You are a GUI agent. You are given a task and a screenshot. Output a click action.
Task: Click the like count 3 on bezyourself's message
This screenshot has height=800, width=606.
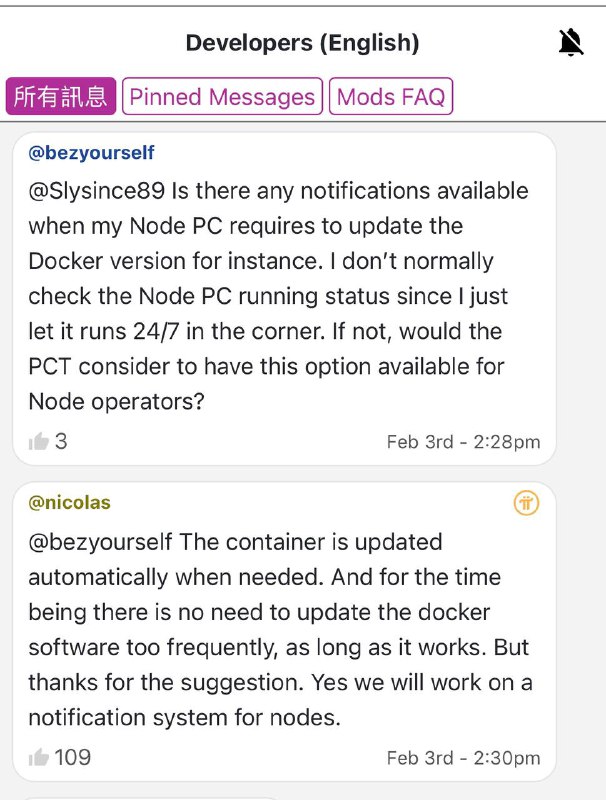pos(61,441)
